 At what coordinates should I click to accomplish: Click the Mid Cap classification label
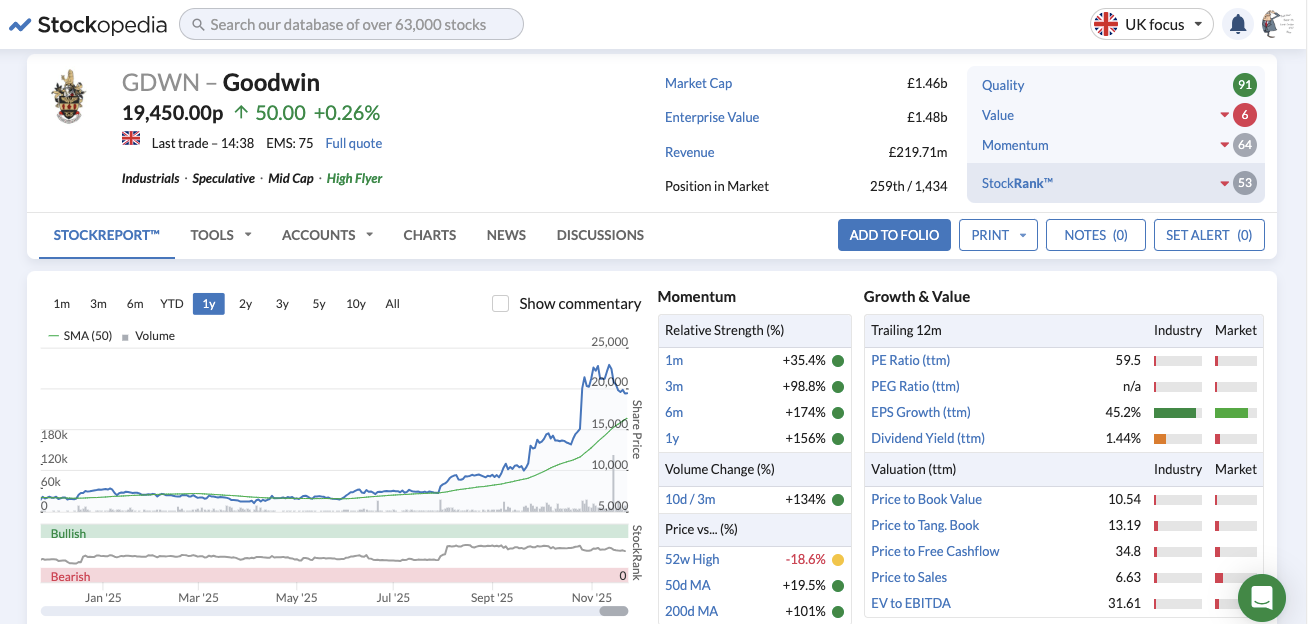(291, 178)
